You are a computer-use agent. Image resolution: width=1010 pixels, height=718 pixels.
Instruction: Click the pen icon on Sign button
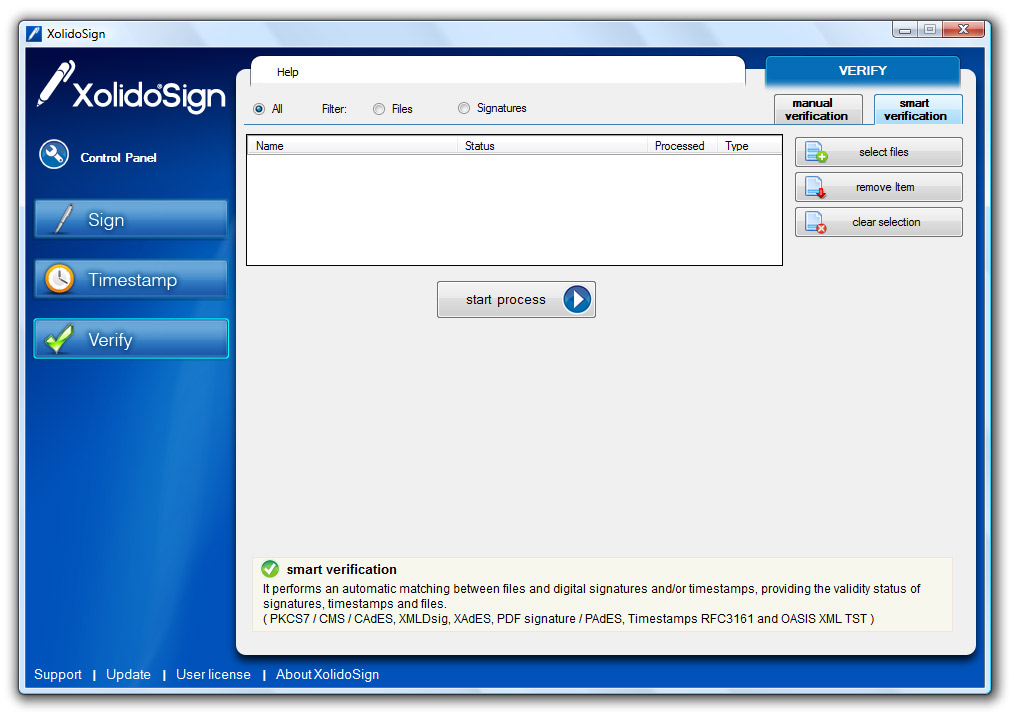[x=62, y=219]
